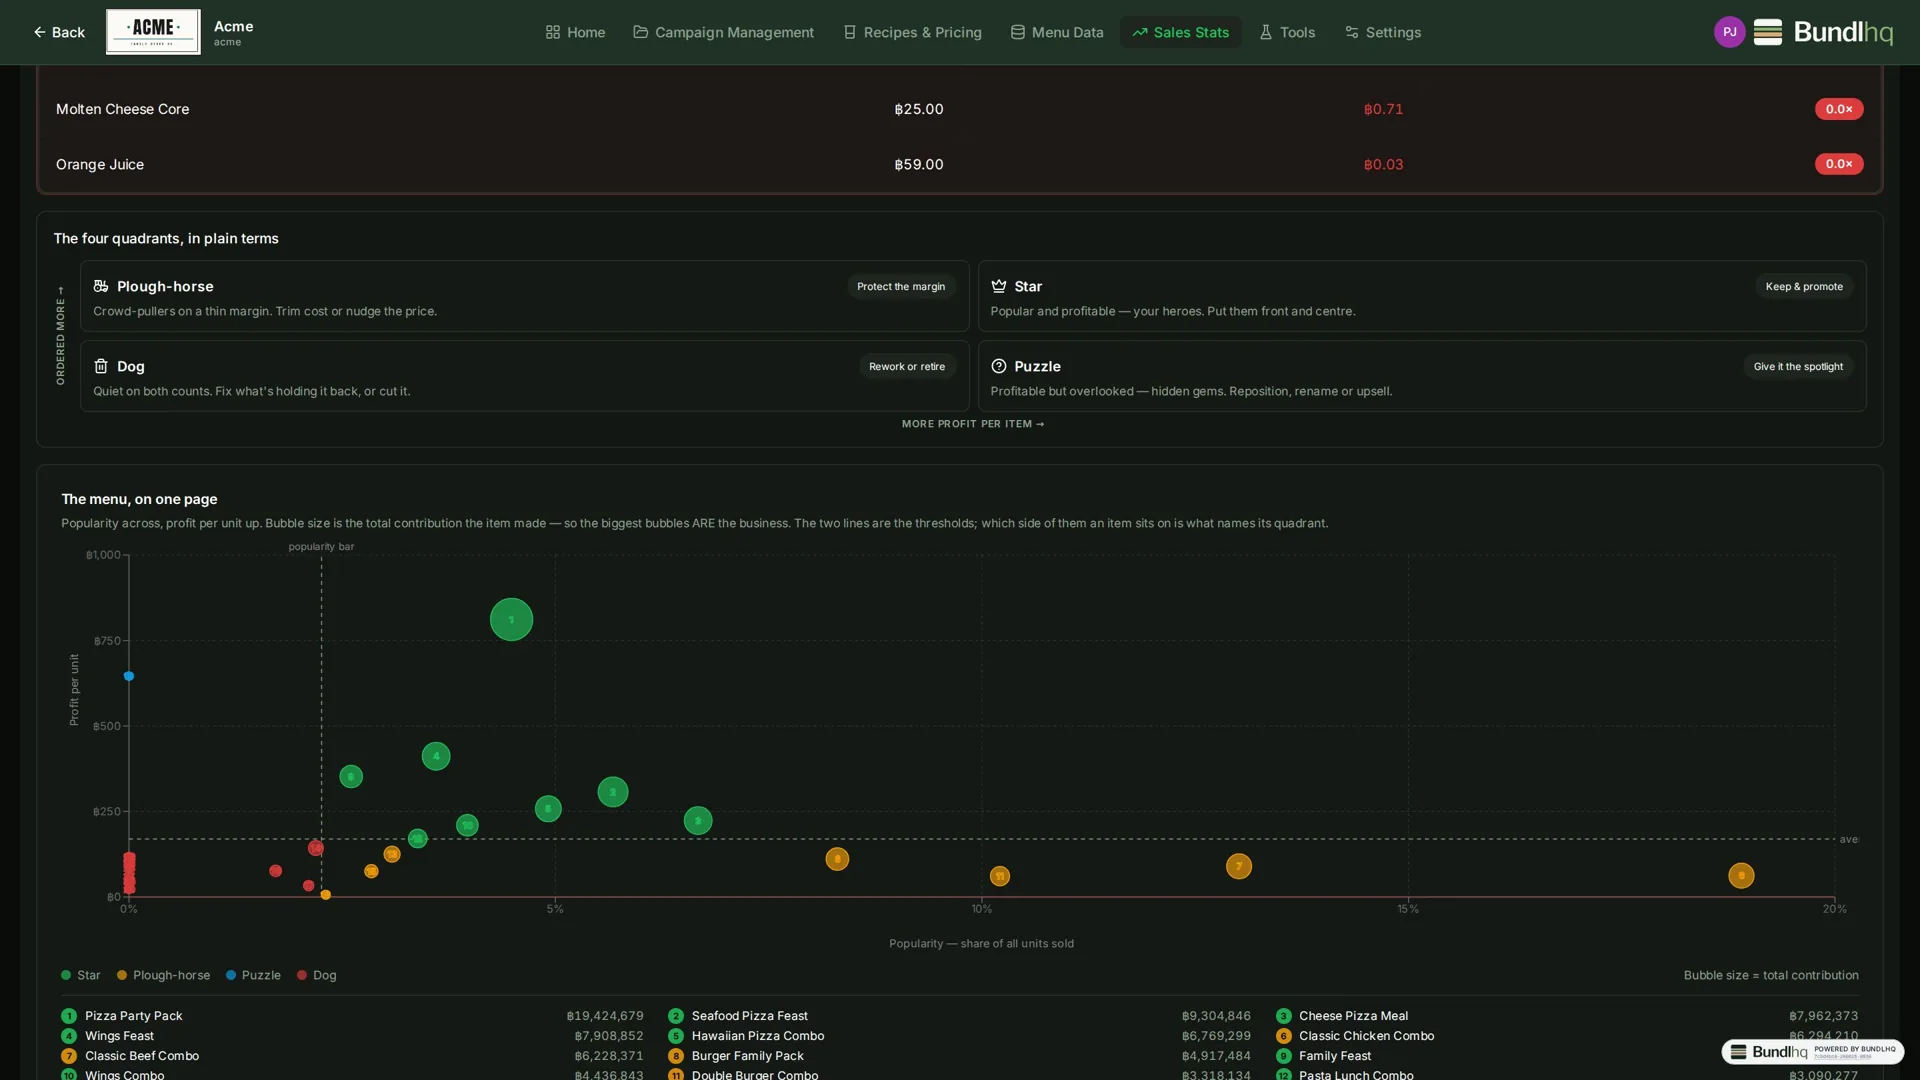Click the Puzzle question-mark icon
The image size is (1920, 1080).
point(998,366)
